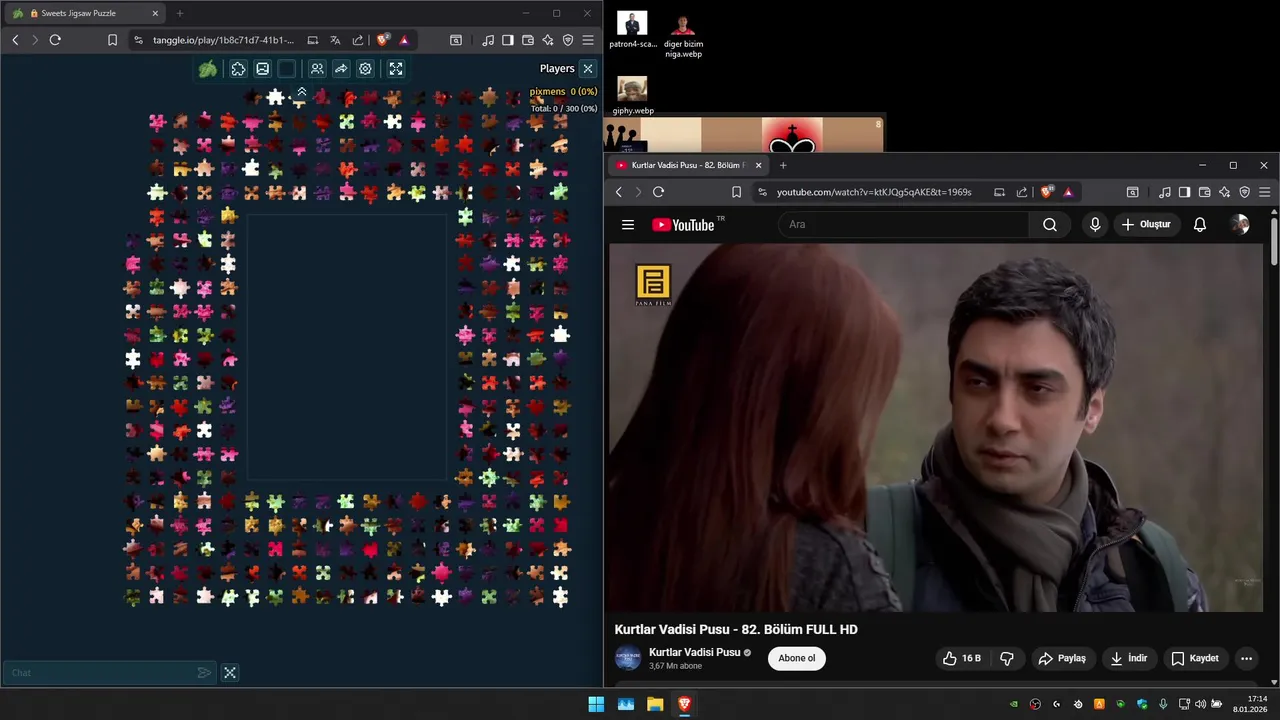Click the YouTube video player
Viewport: 1280px width, 720px height.
click(936, 428)
